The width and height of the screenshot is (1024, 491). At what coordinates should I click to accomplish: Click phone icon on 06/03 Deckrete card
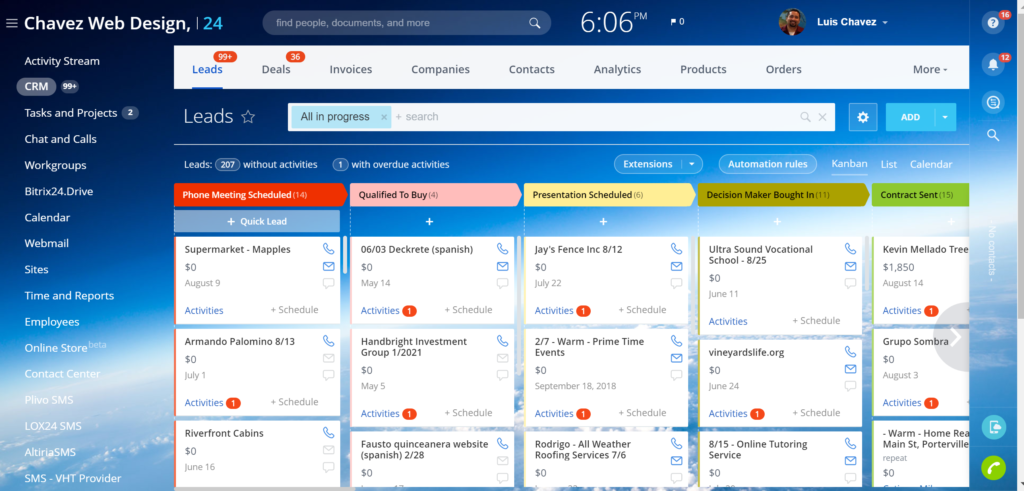pos(502,249)
